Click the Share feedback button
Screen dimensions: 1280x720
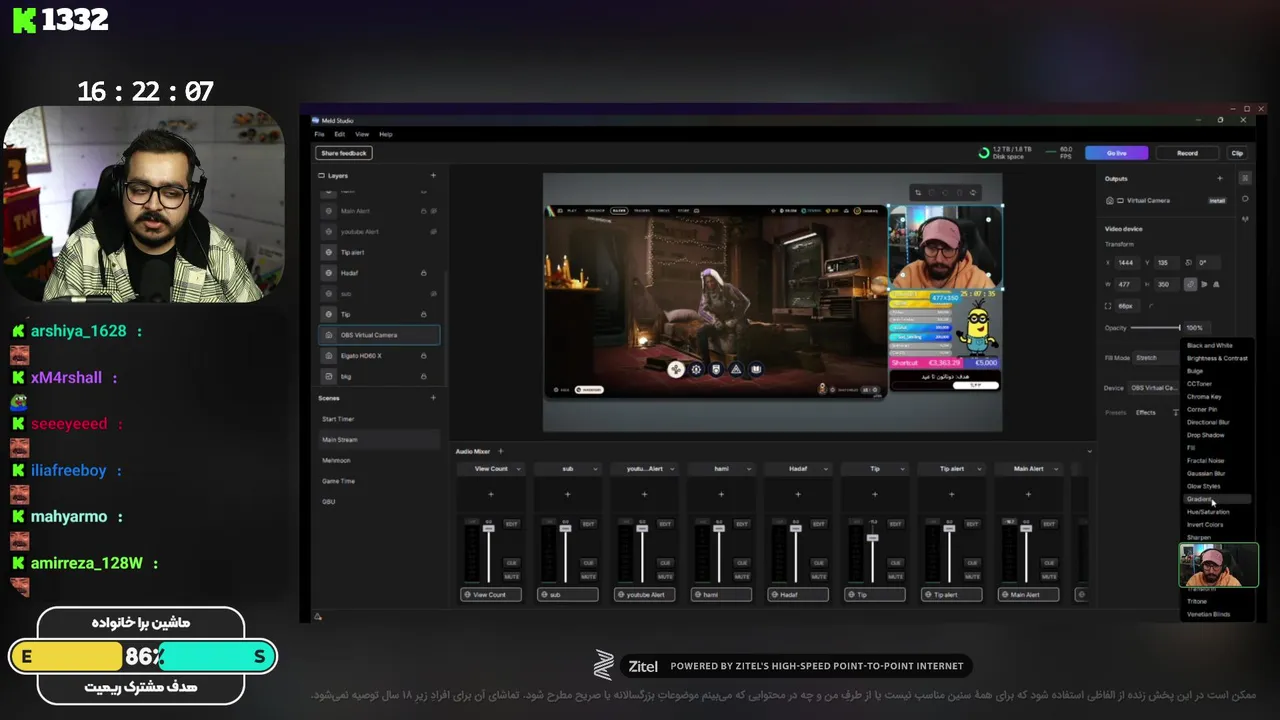(344, 153)
